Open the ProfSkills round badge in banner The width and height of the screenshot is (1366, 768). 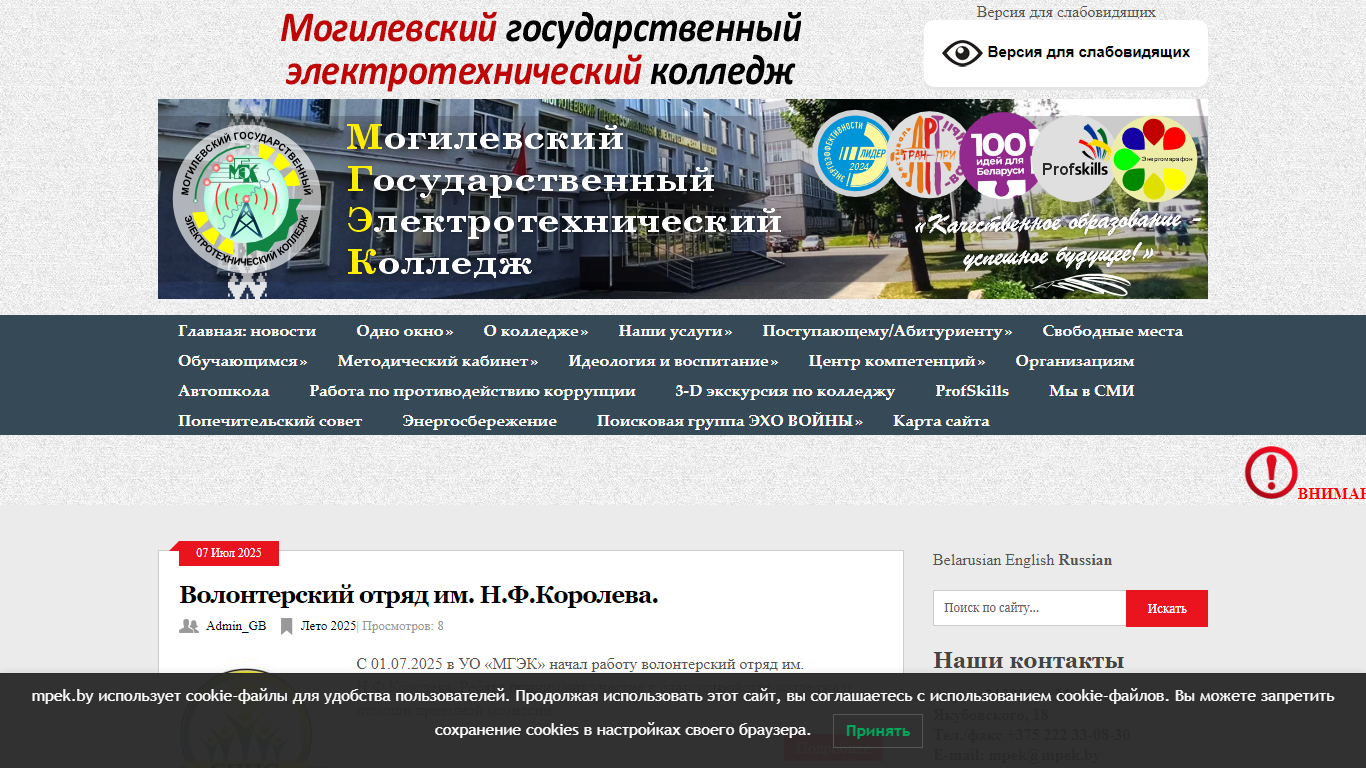[1075, 159]
